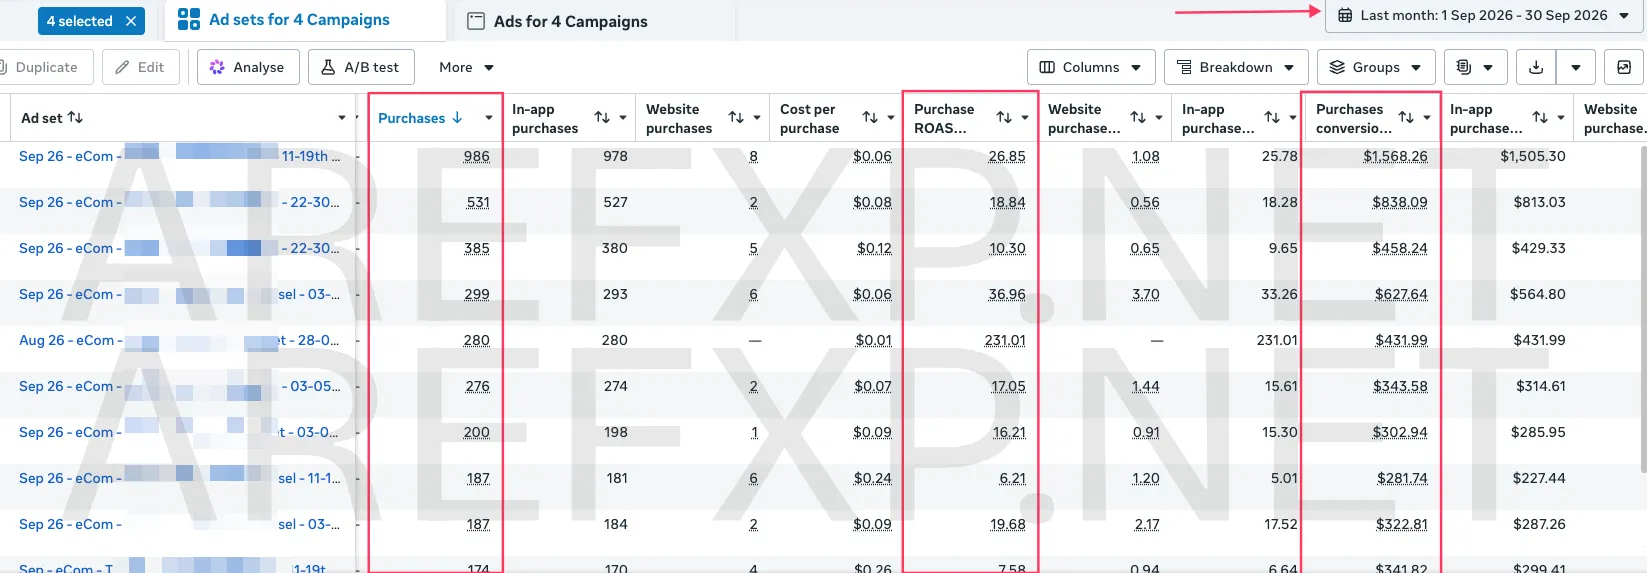
Task: Open In-app purchases column caret
Action: coord(623,118)
